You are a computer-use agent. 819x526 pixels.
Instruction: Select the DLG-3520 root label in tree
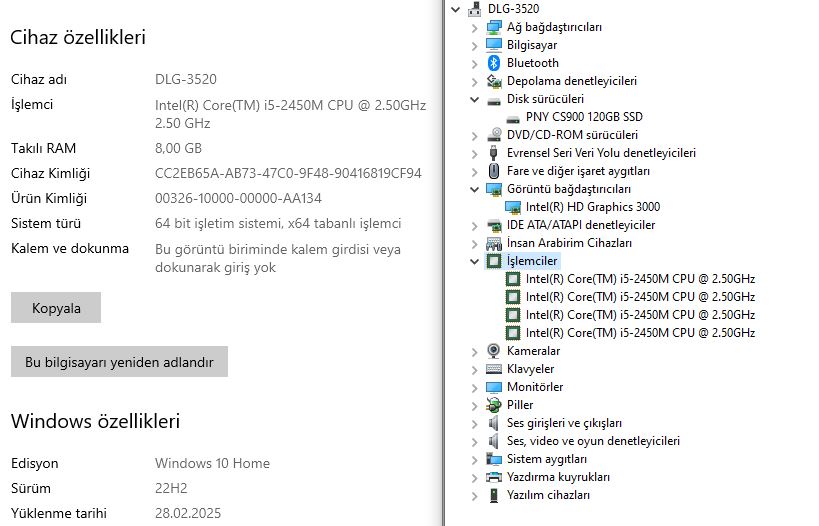[x=513, y=9]
